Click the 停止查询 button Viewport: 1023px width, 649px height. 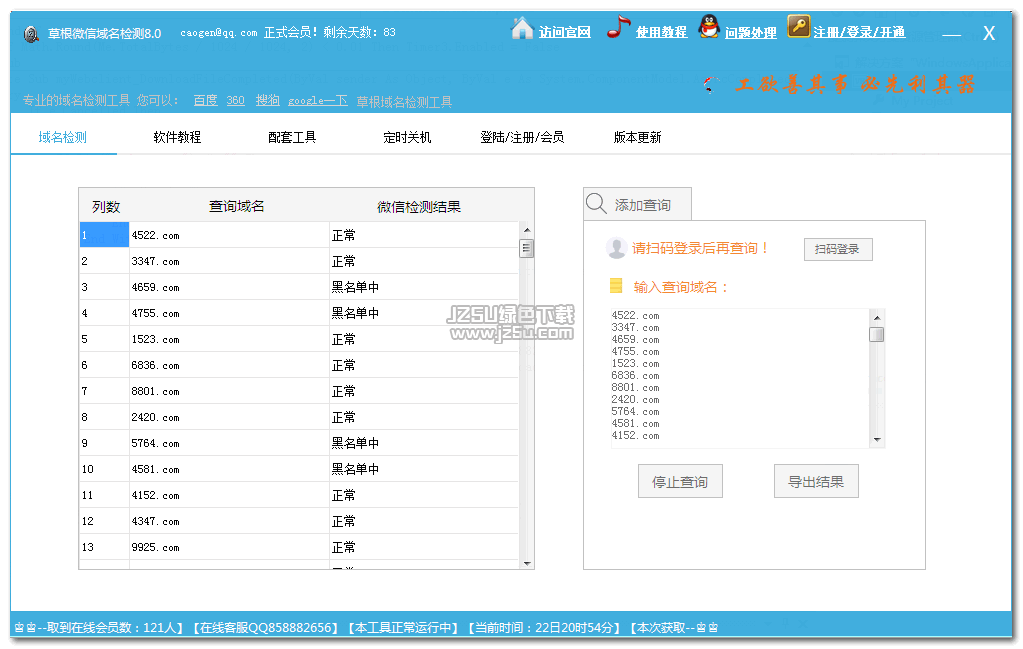coord(680,482)
